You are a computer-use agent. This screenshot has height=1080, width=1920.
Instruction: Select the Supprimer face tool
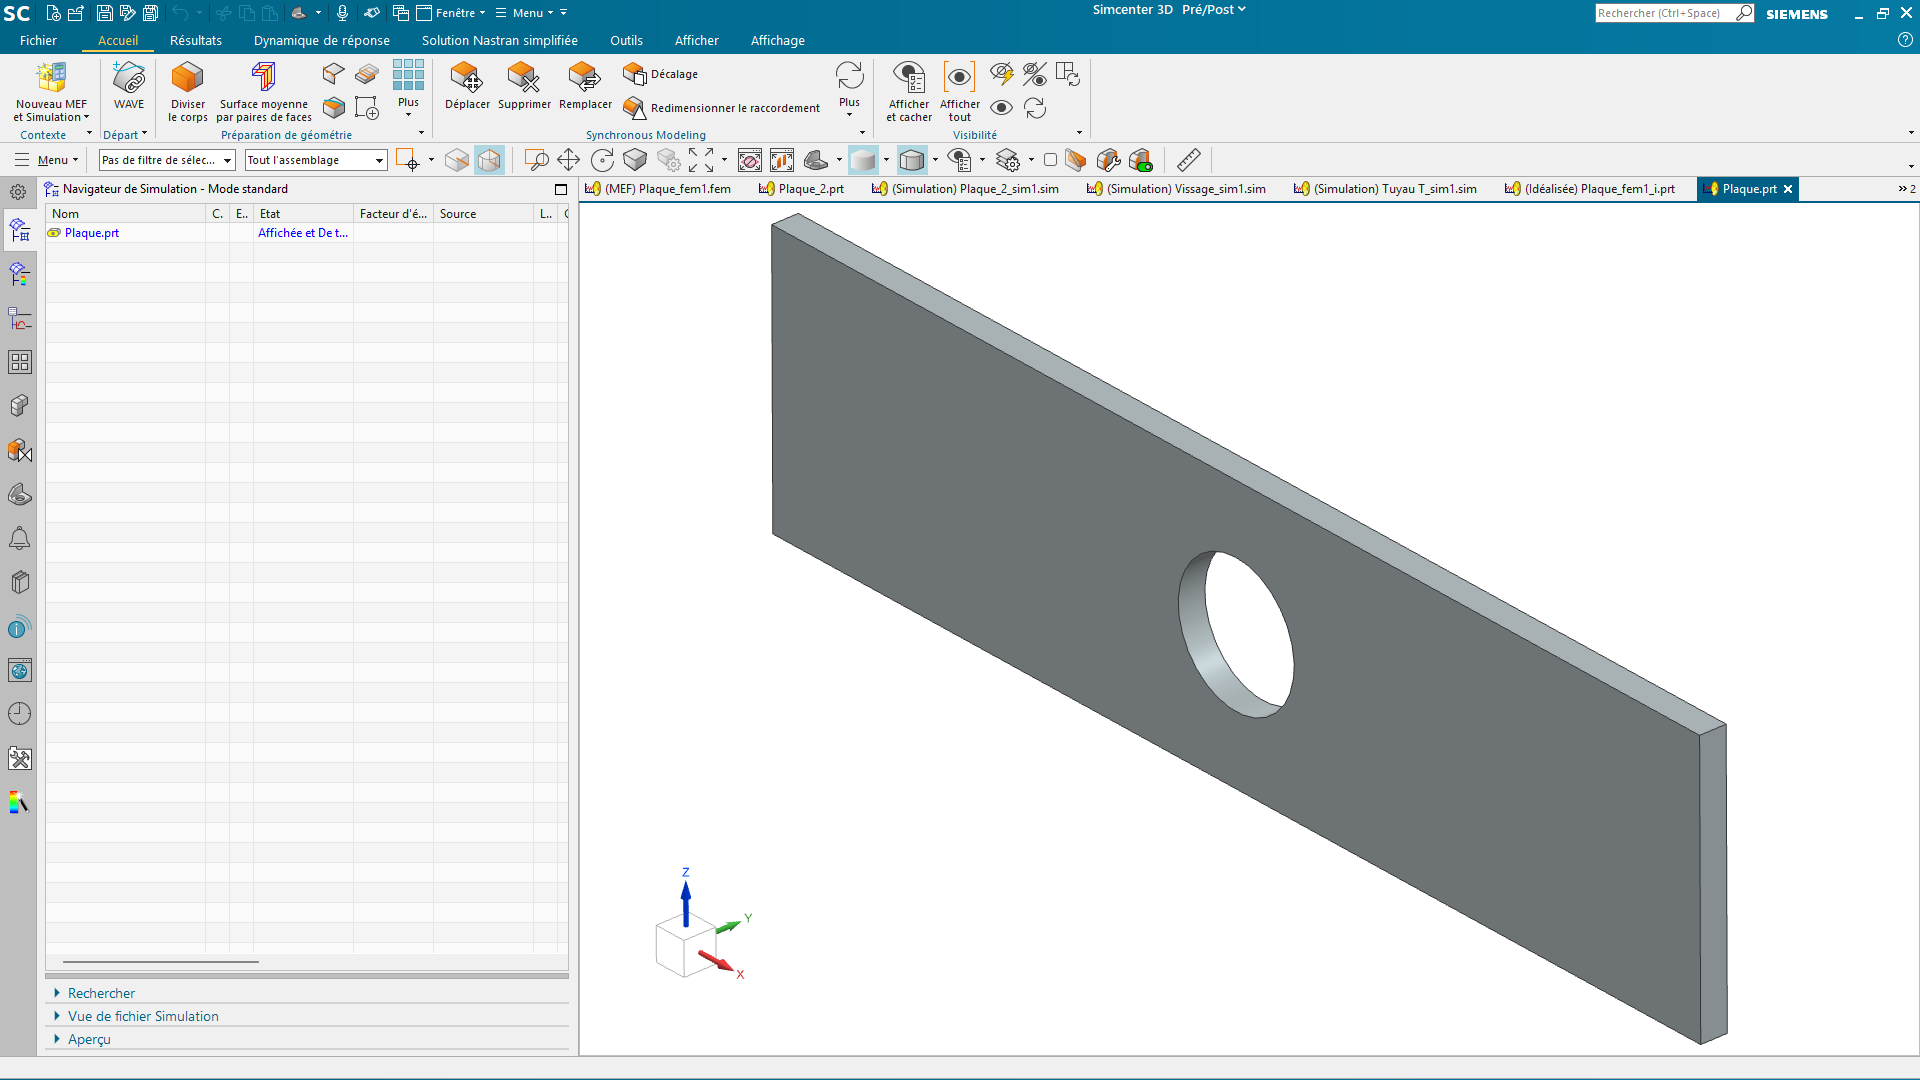pyautogui.click(x=524, y=86)
